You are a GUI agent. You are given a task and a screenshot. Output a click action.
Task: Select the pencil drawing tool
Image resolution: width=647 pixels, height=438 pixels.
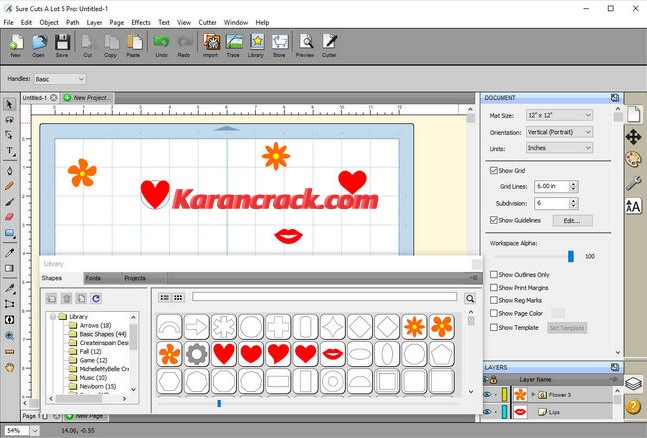pyautogui.click(x=9, y=186)
